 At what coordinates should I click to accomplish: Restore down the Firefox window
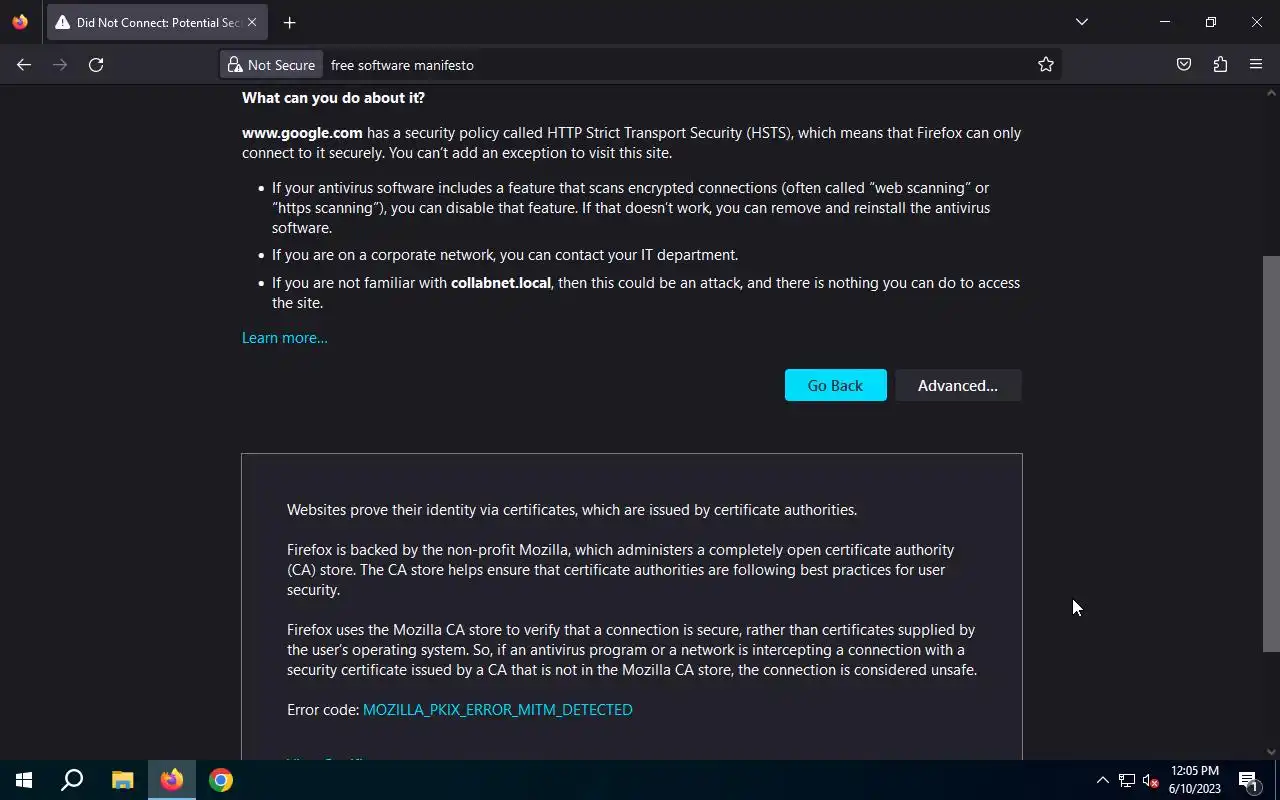click(x=1211, y=22)
